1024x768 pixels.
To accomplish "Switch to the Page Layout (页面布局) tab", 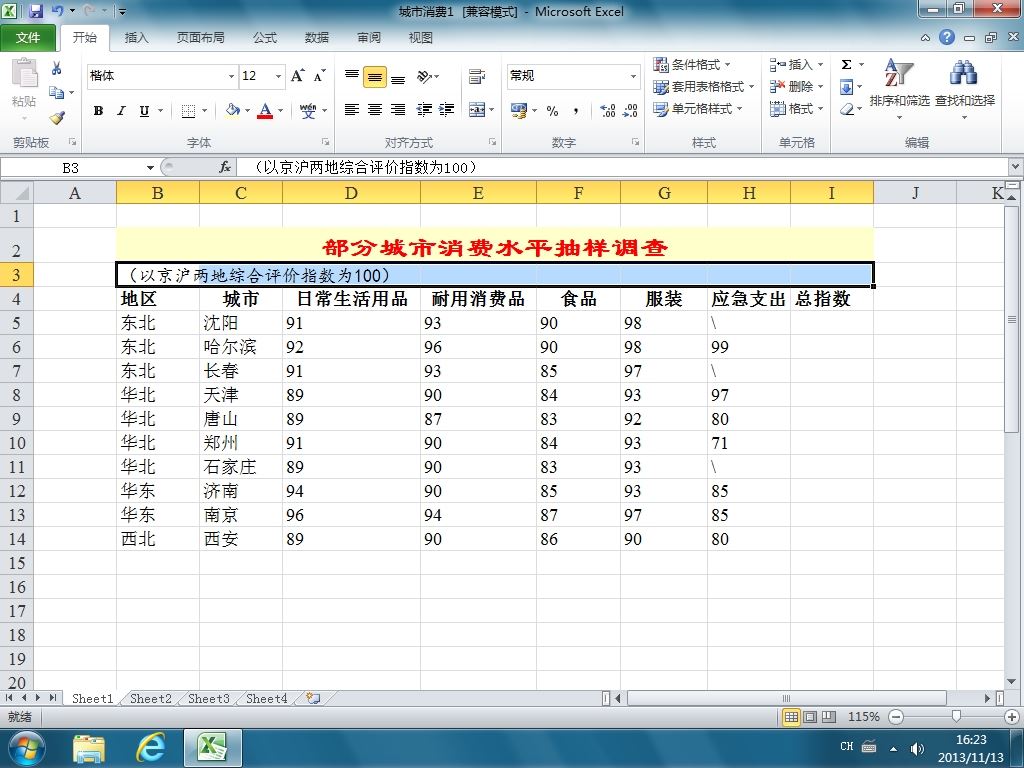I will click(x=200, y=38).
